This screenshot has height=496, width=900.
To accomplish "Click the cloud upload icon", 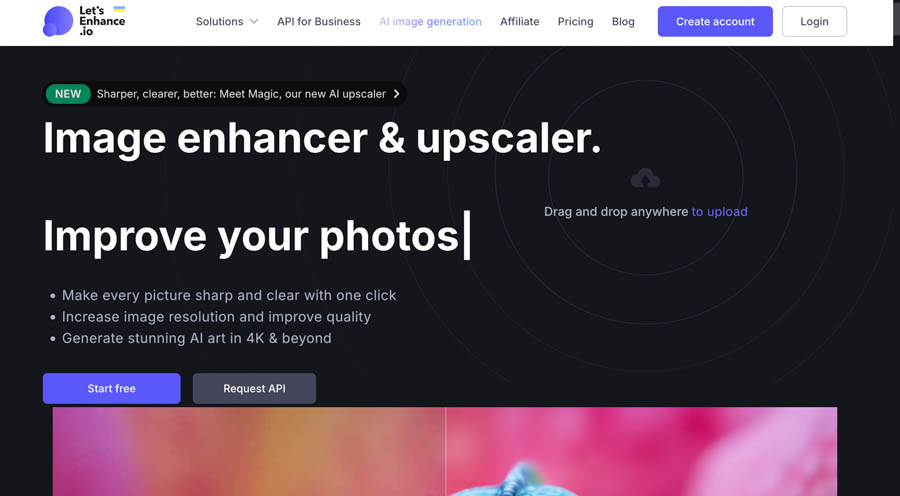I will (645, 179).
